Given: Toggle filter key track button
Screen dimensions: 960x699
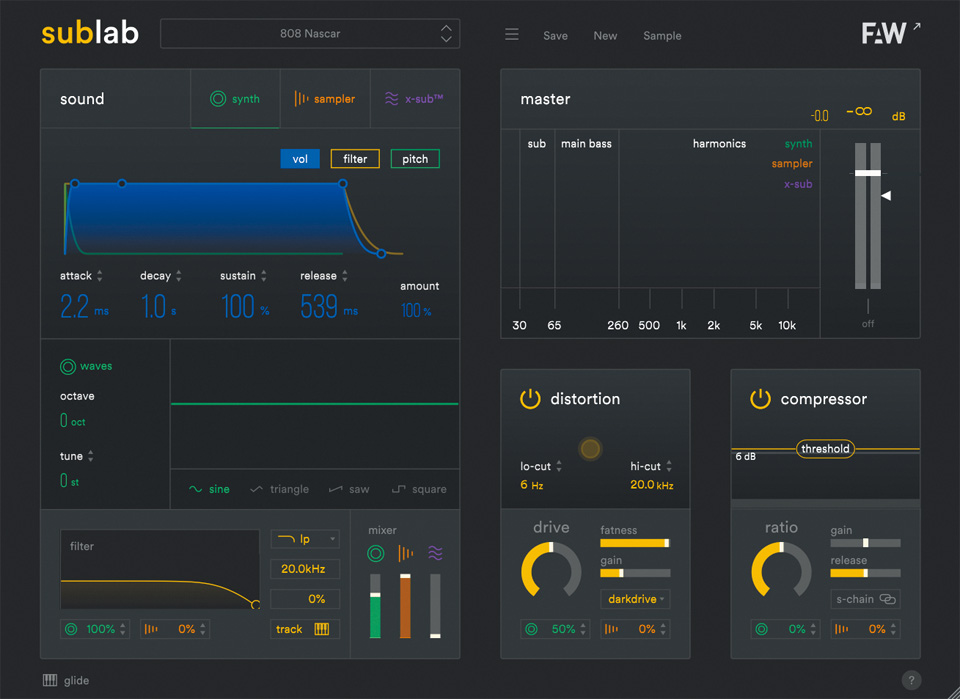Looking at the screenshot, I should (x=305, y=629).
